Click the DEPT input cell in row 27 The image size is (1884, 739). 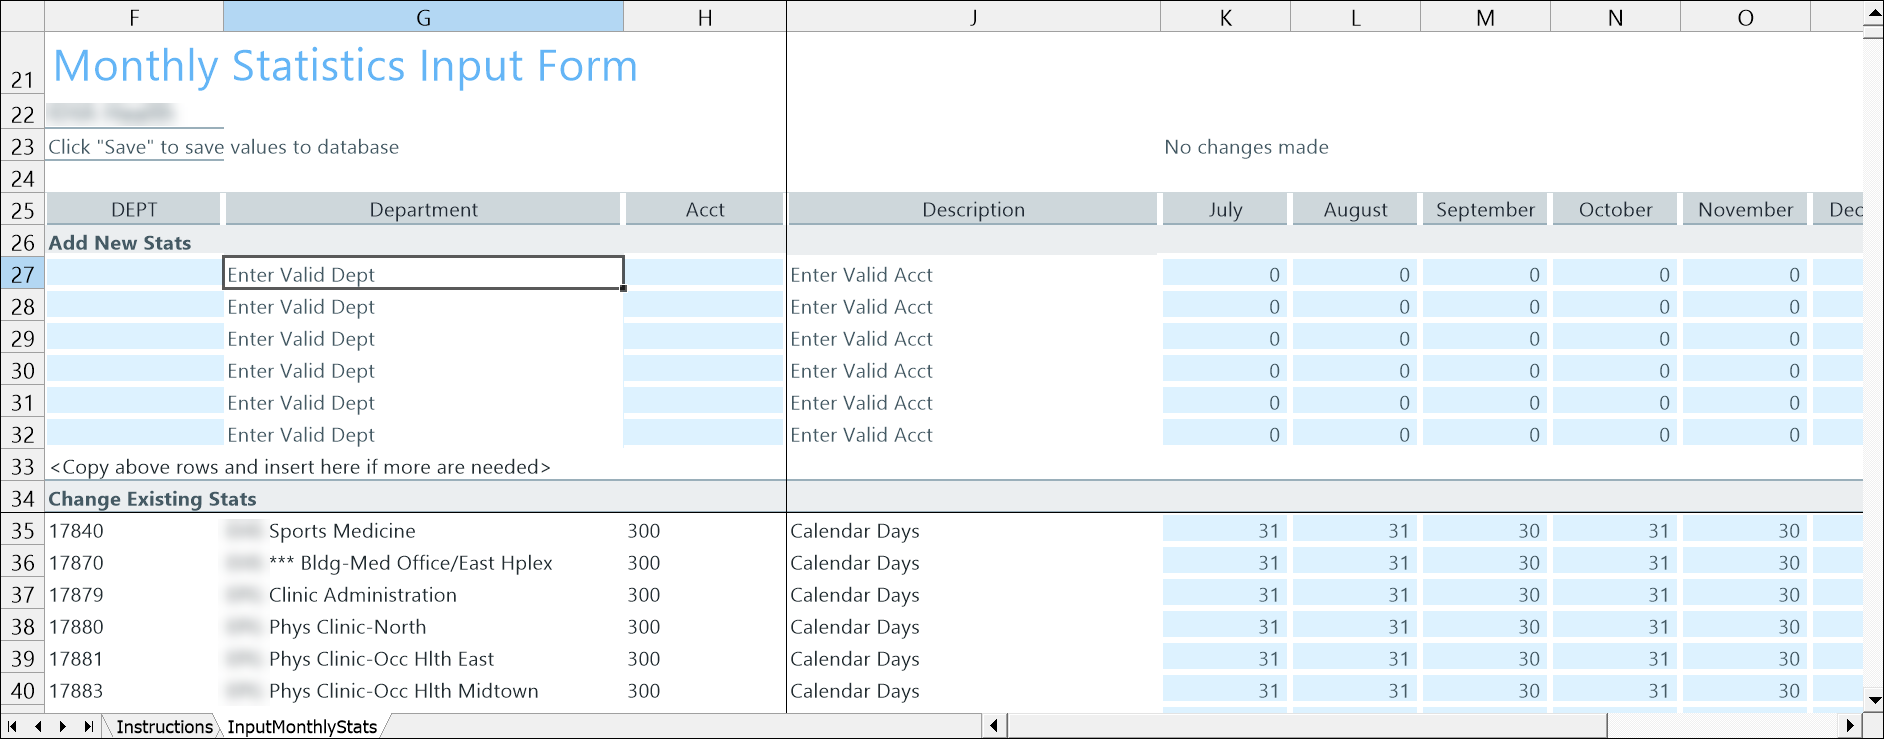click(134, 274)
